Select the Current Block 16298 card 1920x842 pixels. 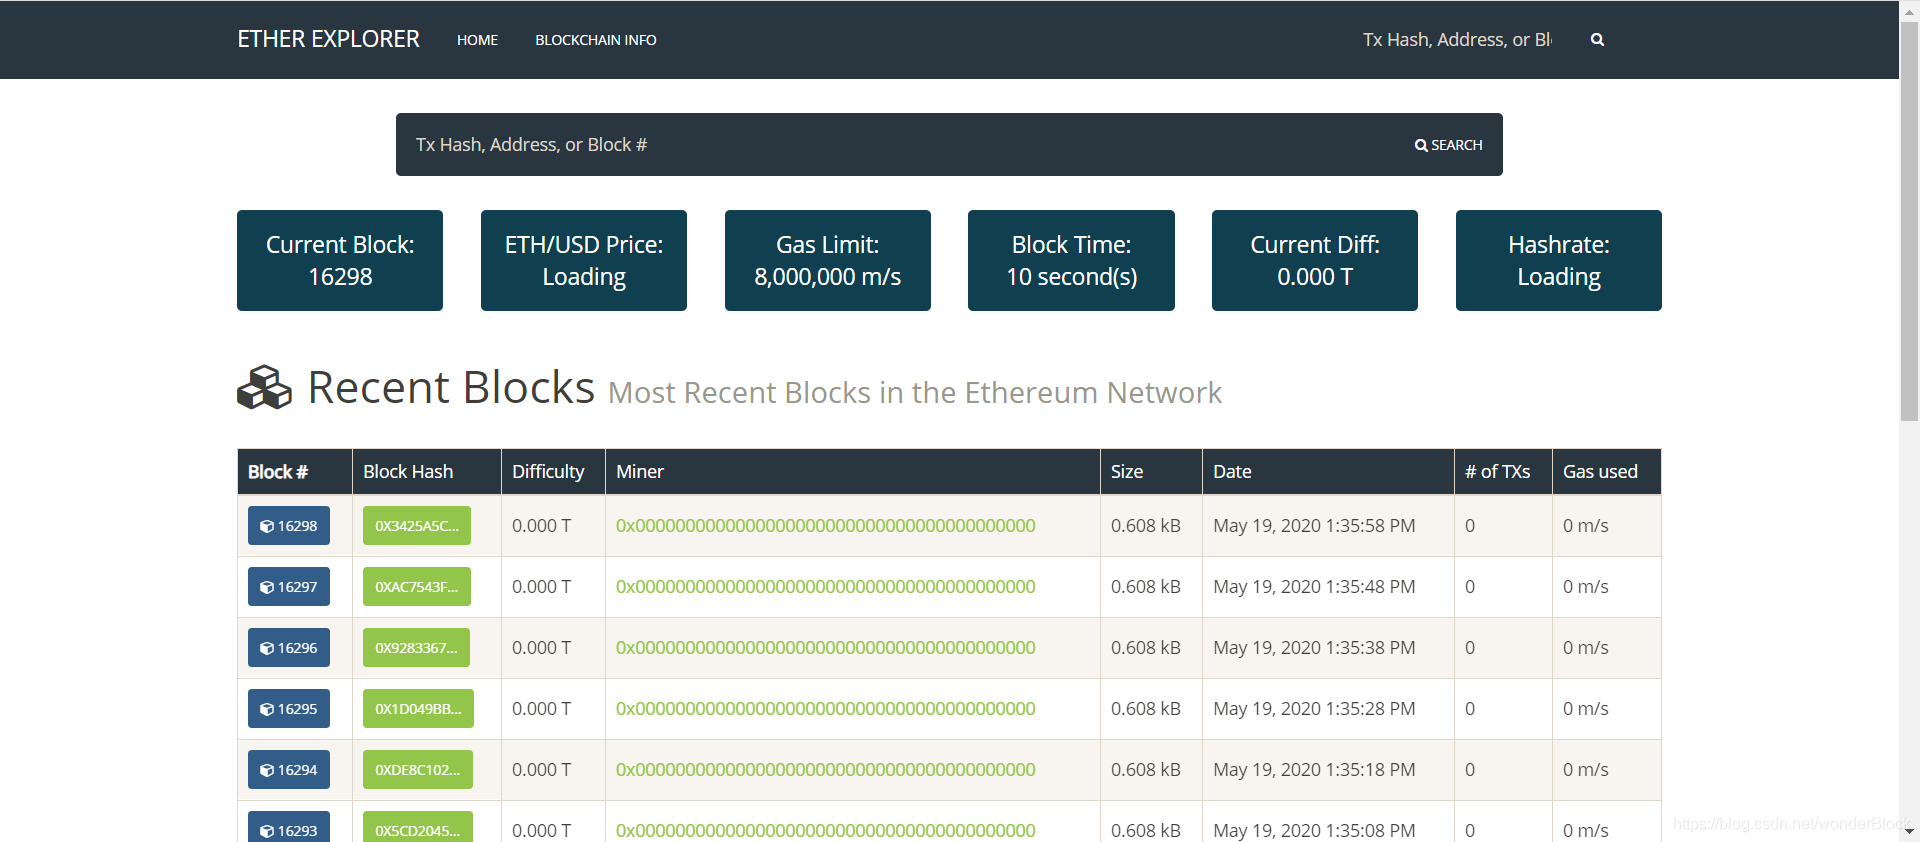tap(340, 260)
